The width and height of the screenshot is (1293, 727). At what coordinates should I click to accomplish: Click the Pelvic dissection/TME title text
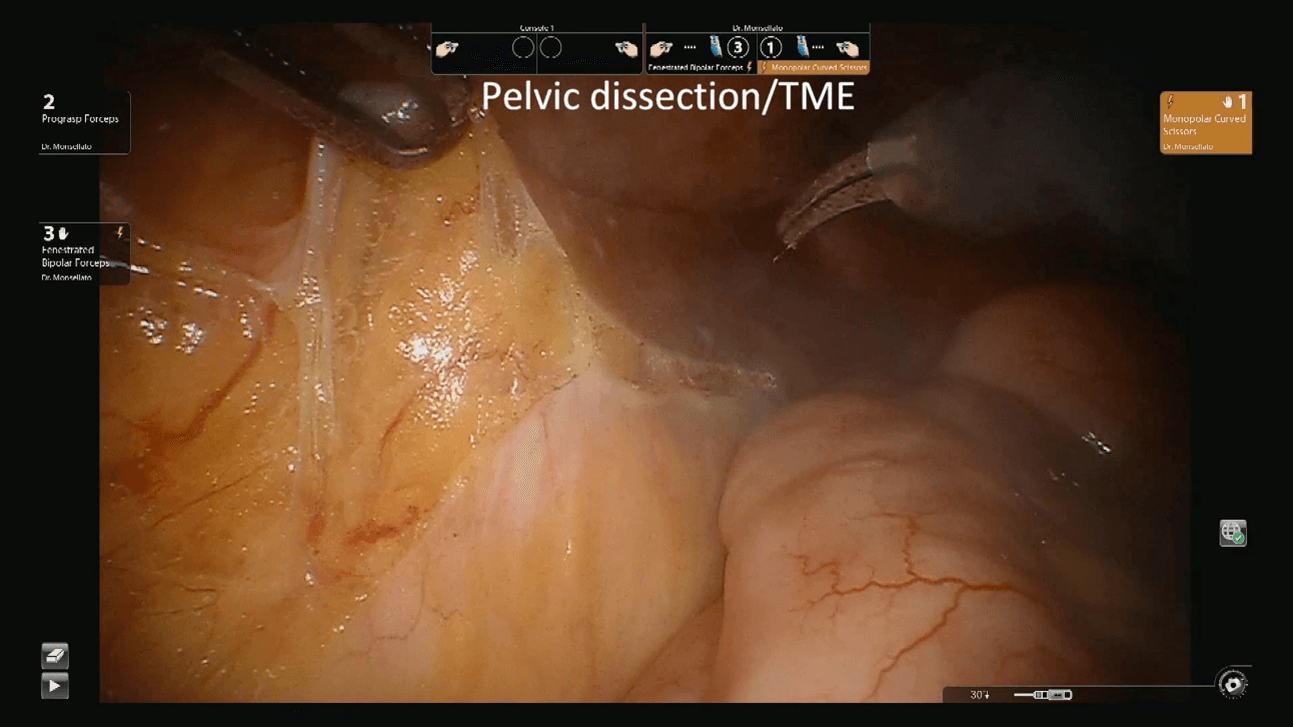point(668,96)
